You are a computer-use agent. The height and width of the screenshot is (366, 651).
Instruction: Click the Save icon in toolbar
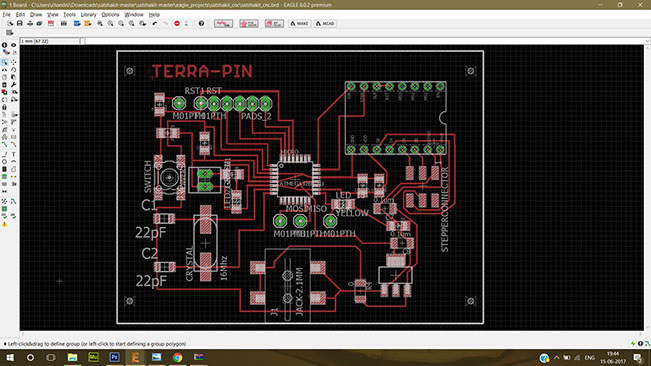[20, 24]
